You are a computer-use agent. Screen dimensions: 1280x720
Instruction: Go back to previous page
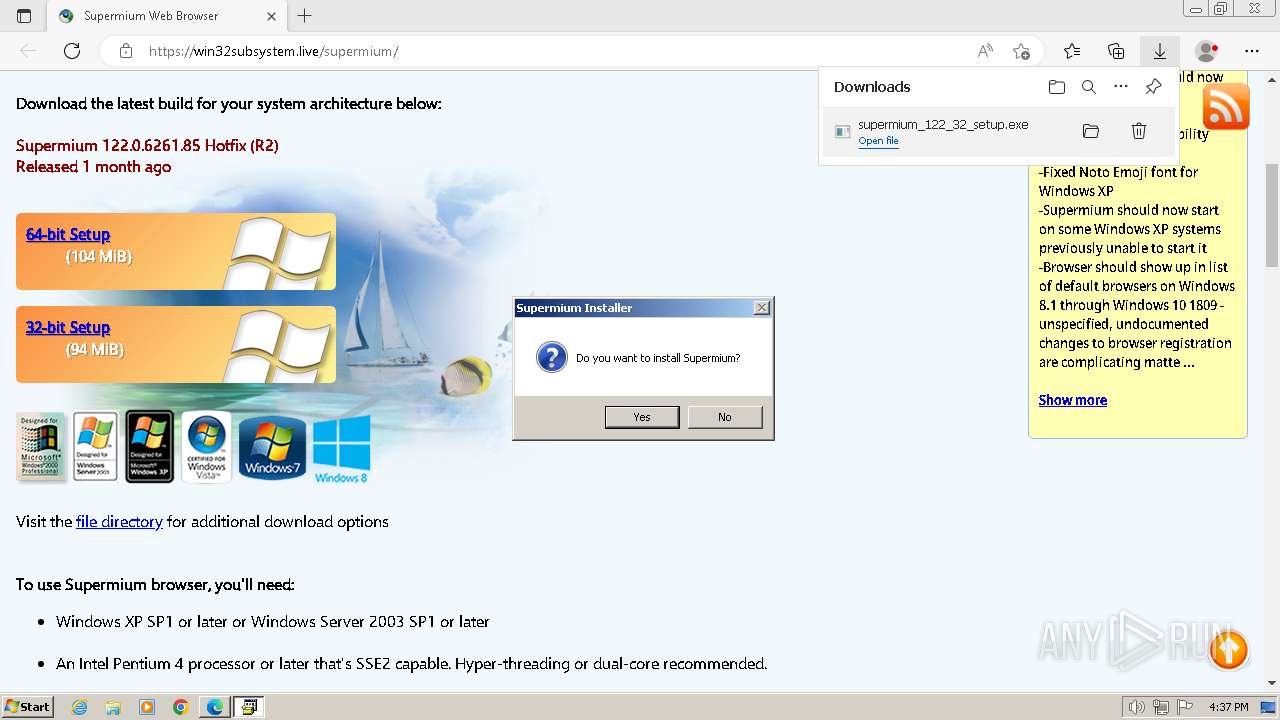(28, 51)
